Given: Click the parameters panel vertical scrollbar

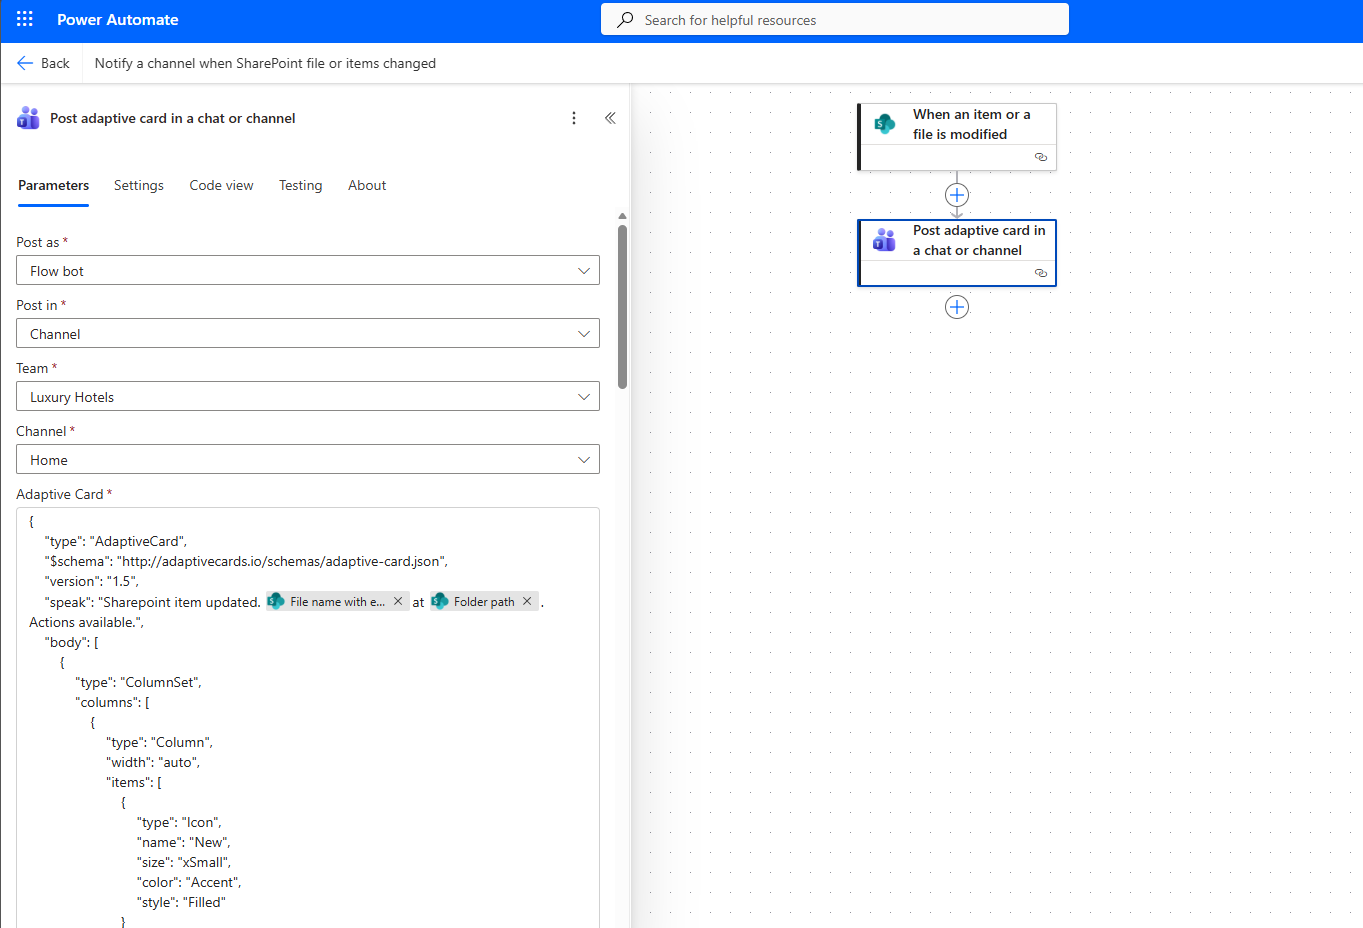Looking at the screenshot, I should 622,305.
